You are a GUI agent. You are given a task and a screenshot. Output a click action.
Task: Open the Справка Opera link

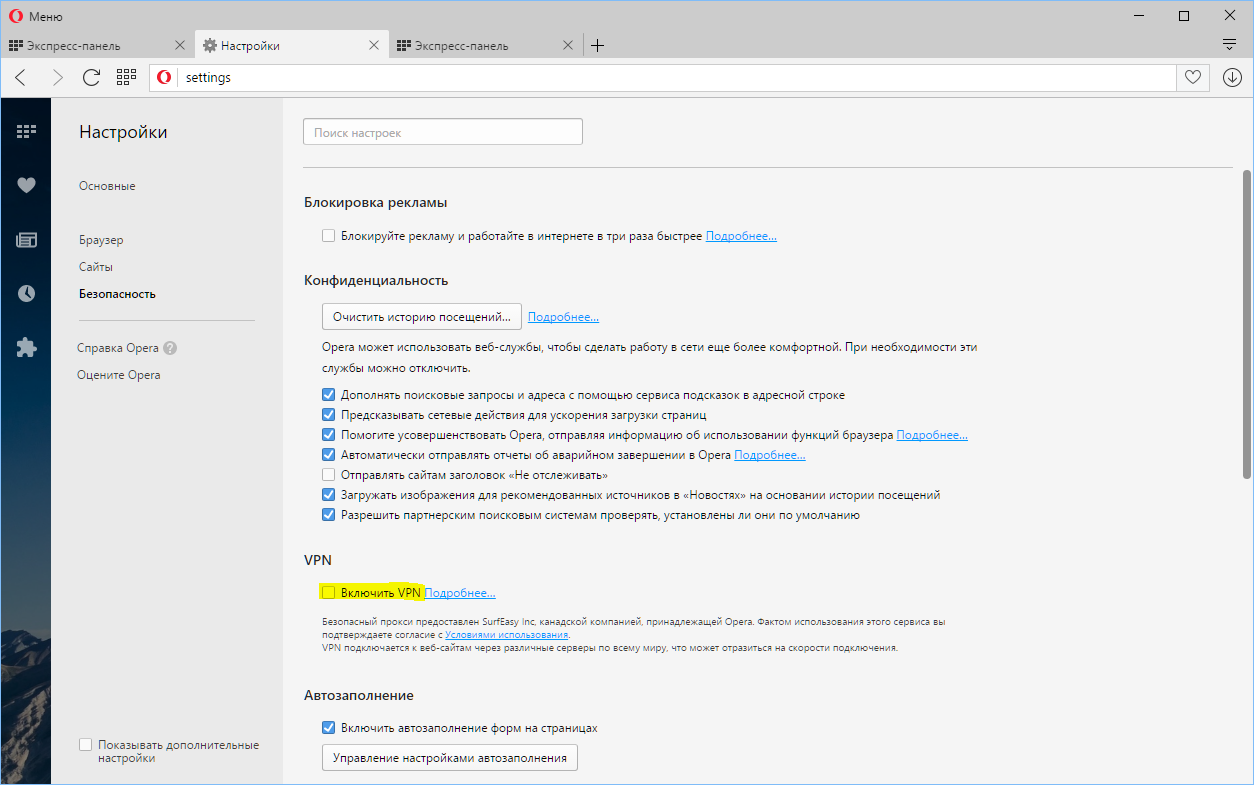coord(118,348)
